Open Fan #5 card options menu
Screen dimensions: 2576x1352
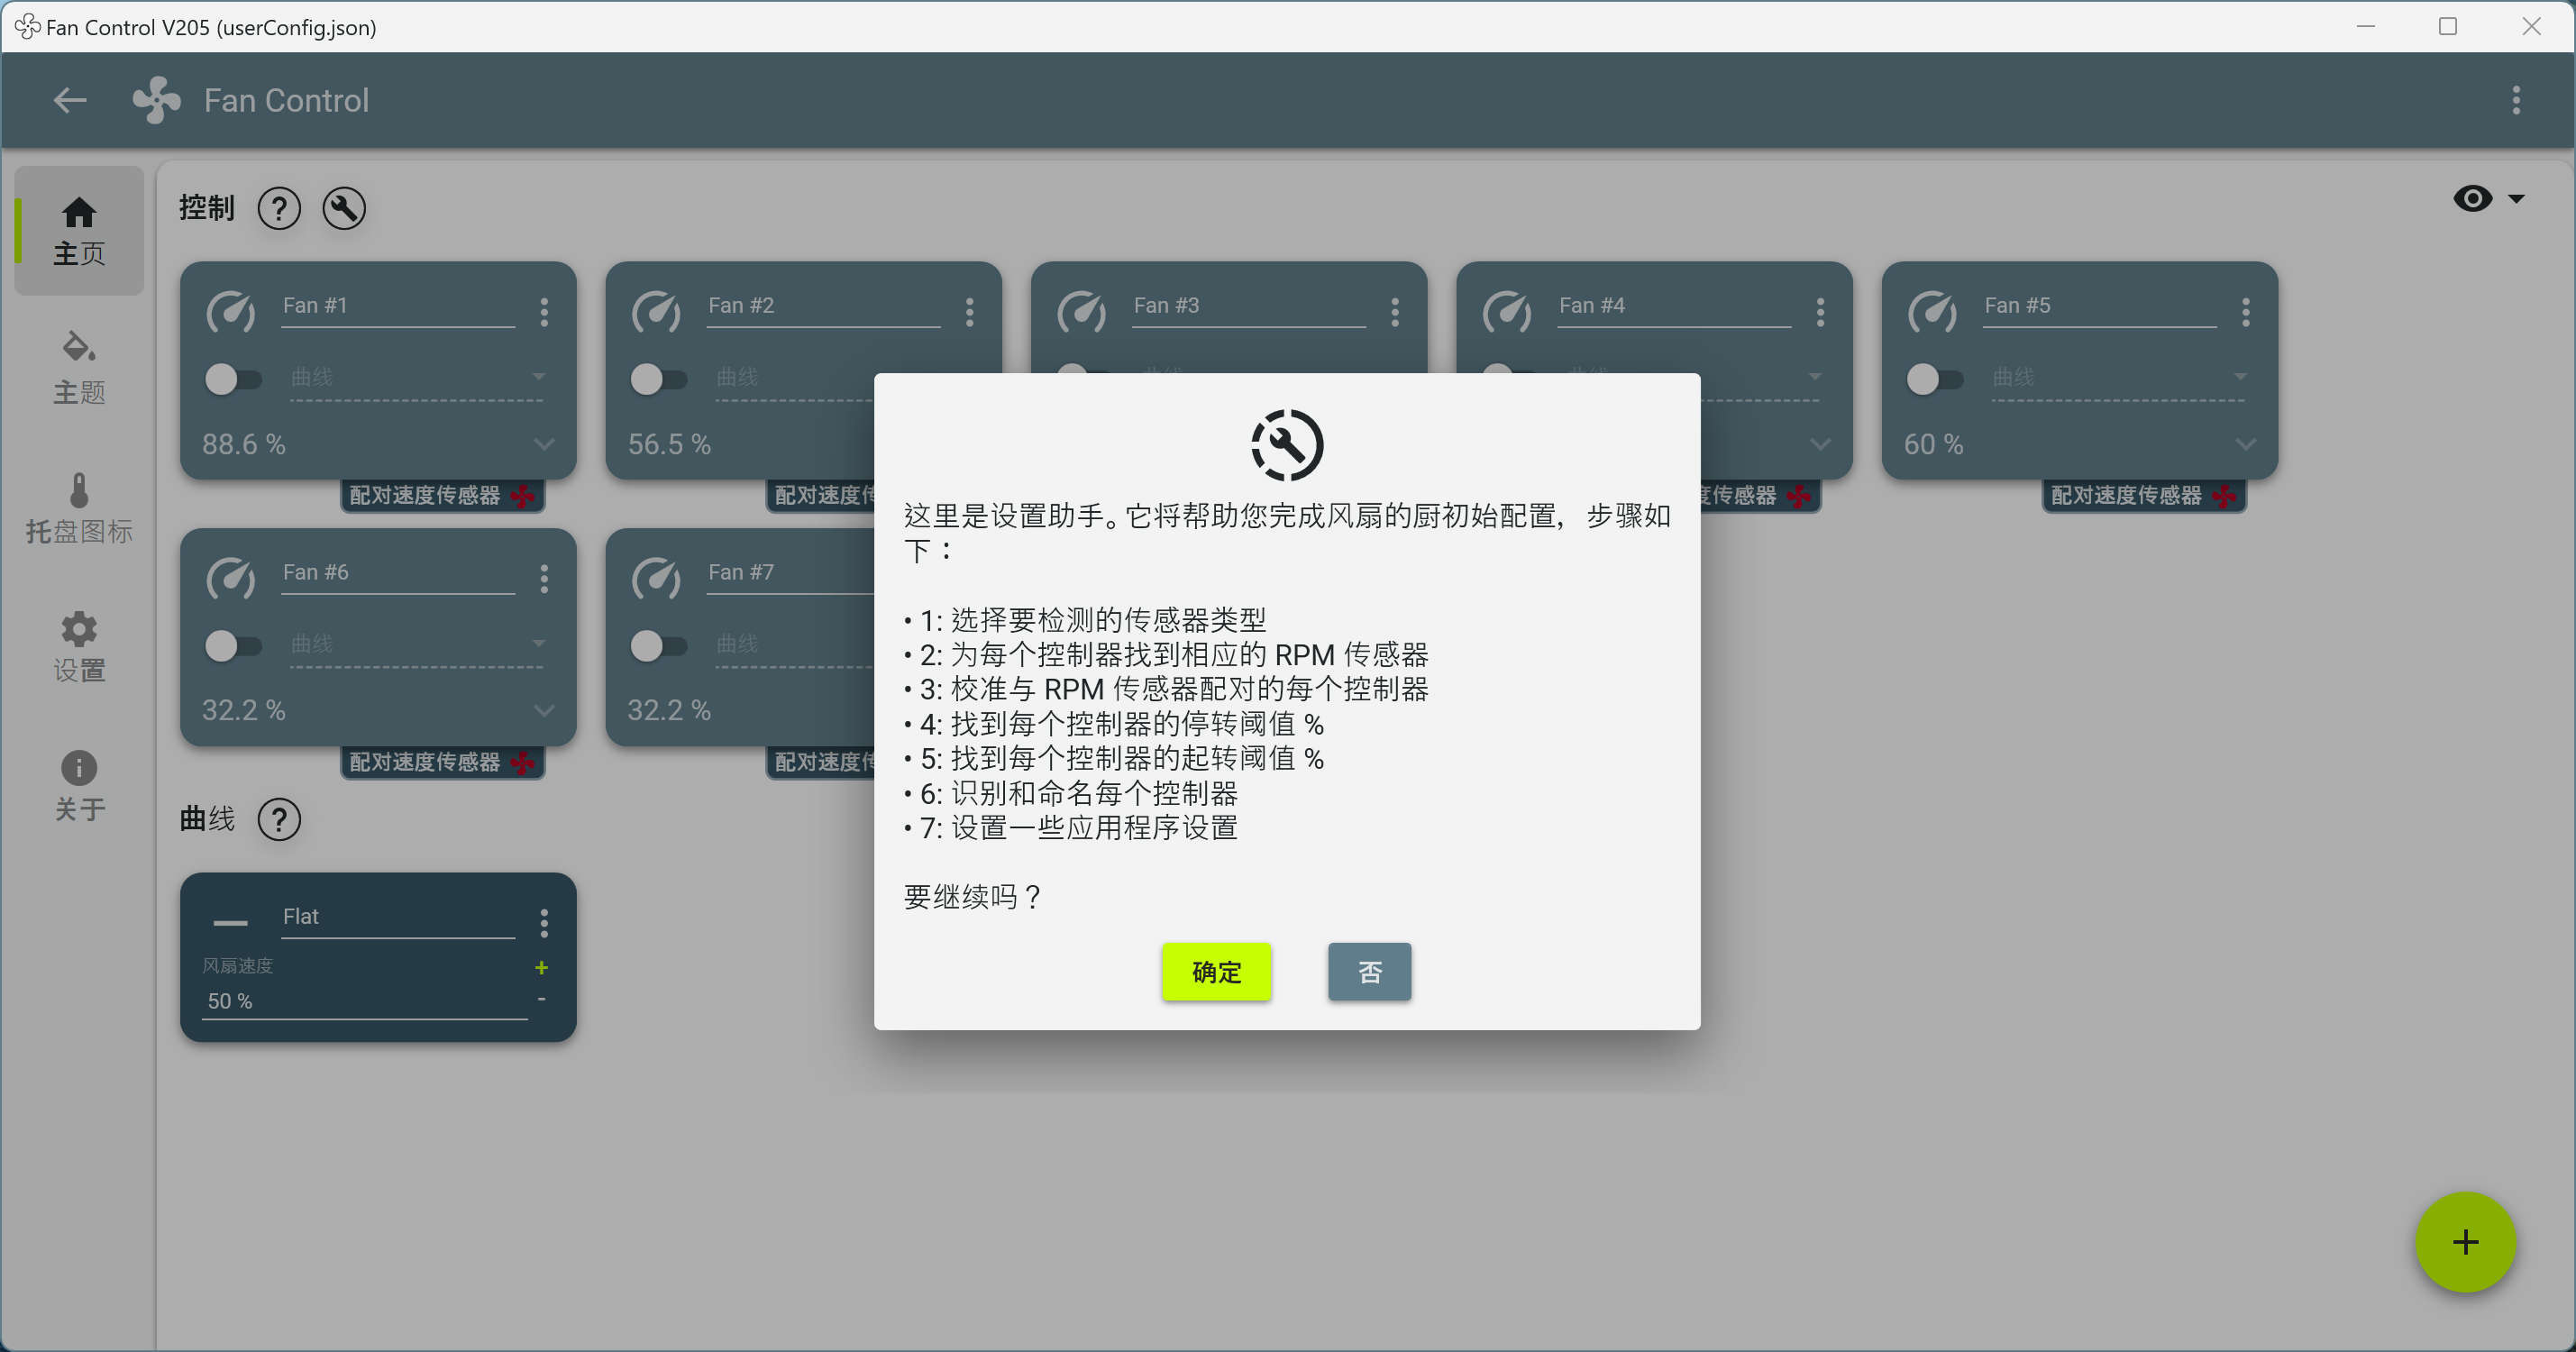tap(2246, 312)
